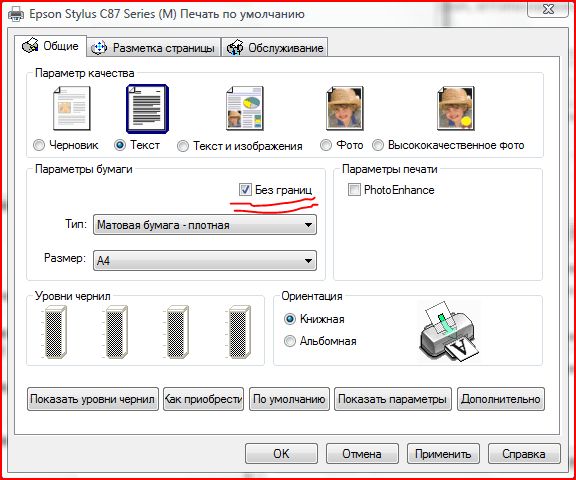Choose Книжная orientation radio button
The width and height of the screenshot is (576, 480).
coord(290,319)
